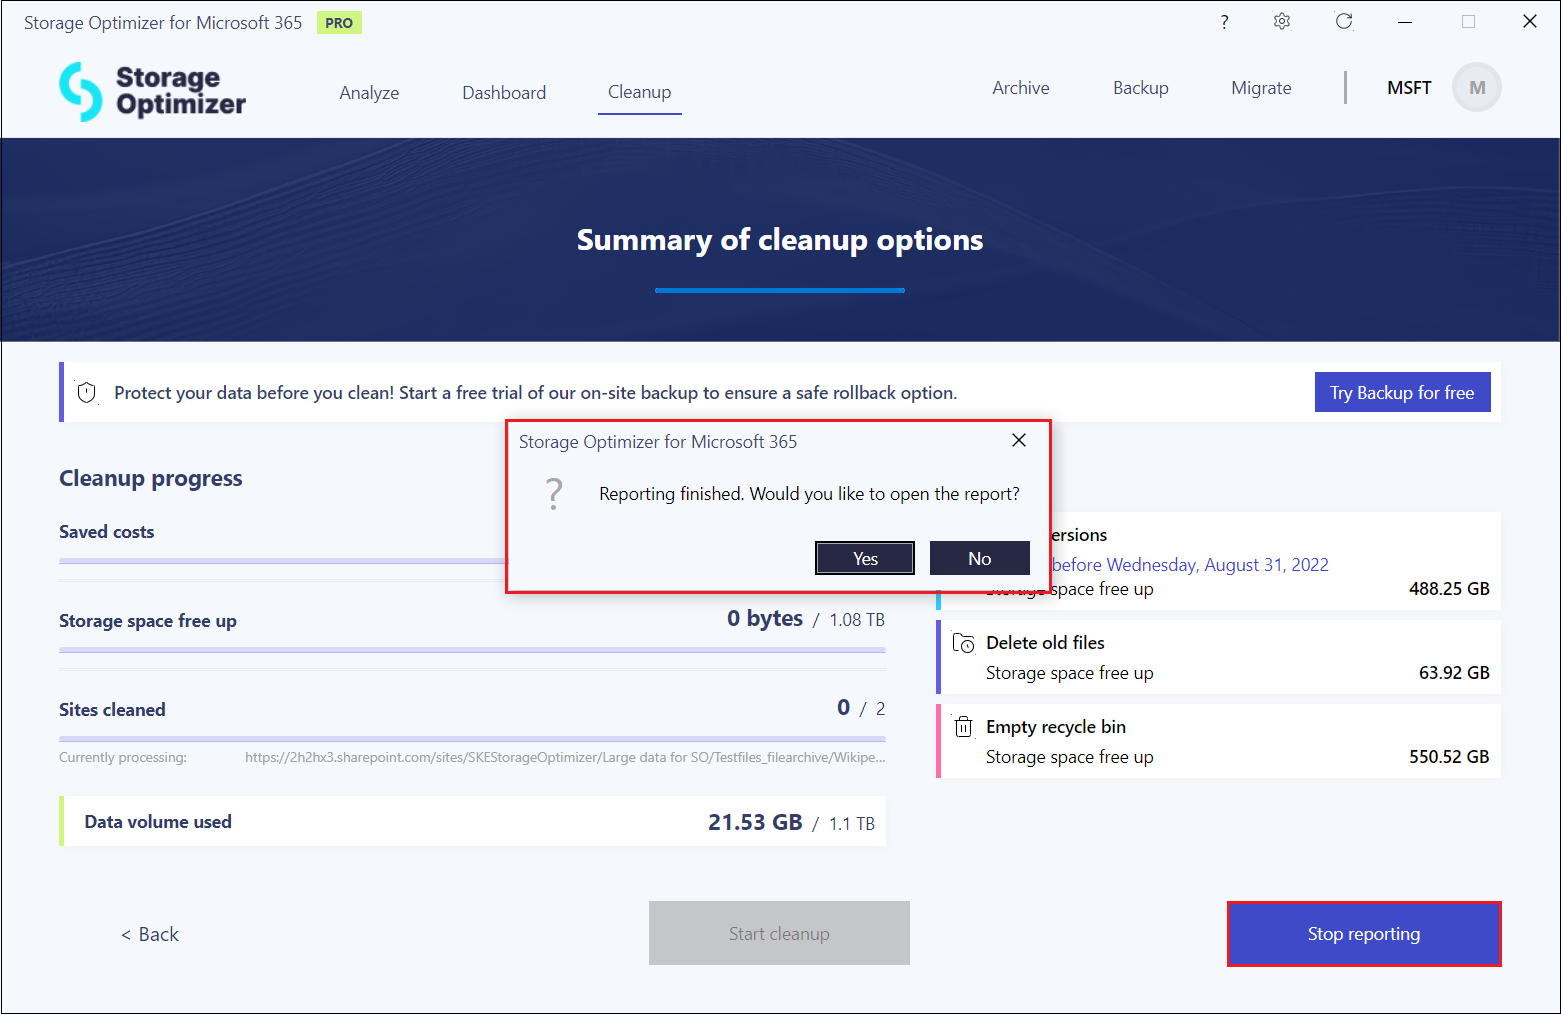Click the Try Backup for free button
1561x1015 pixels.
[x=1401, y=393]
